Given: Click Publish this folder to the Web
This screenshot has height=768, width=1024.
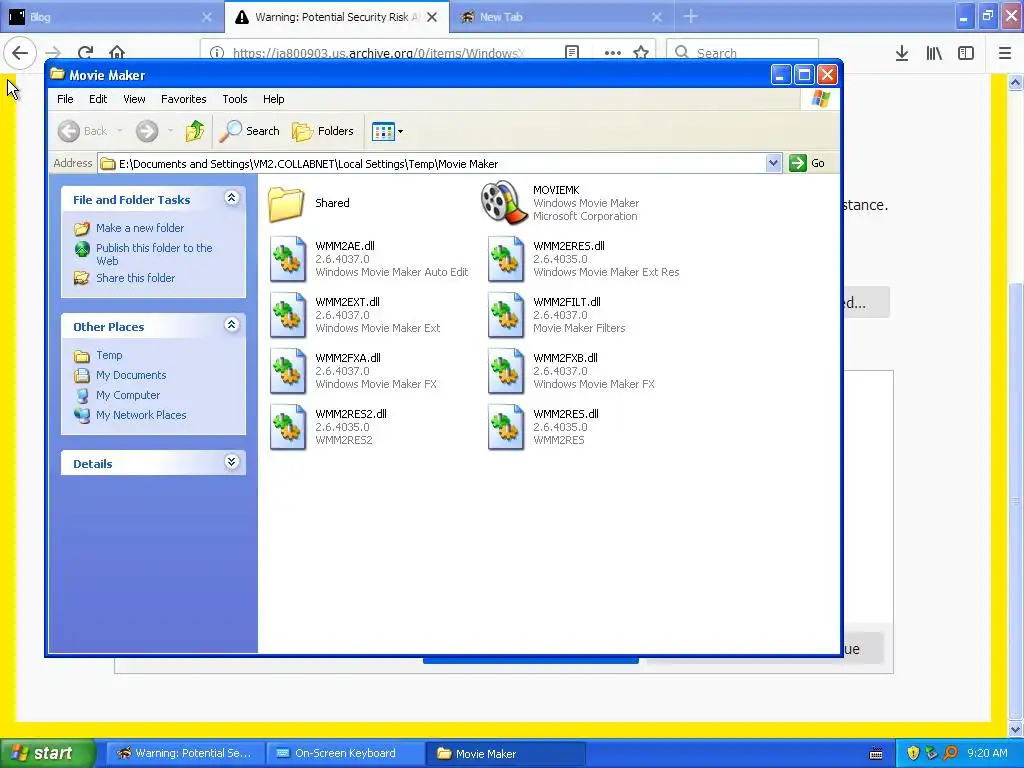Looking at the screenshot, I should tap(154, 254).
